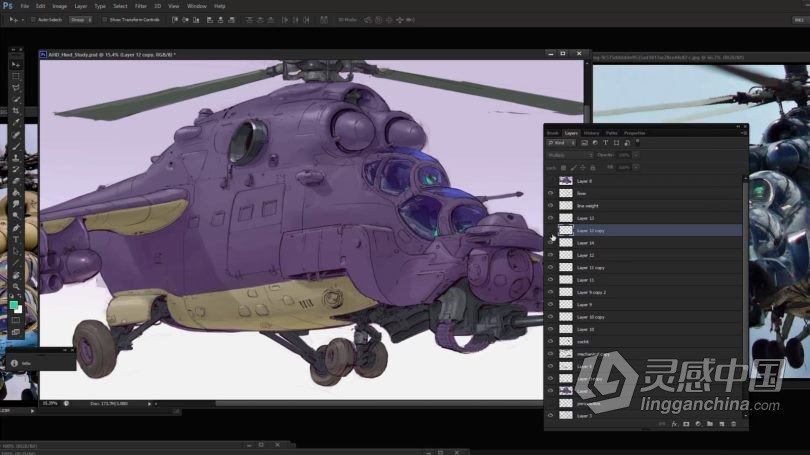Select the Lasso tool
The image size is (810, 455).
(15, 88)
